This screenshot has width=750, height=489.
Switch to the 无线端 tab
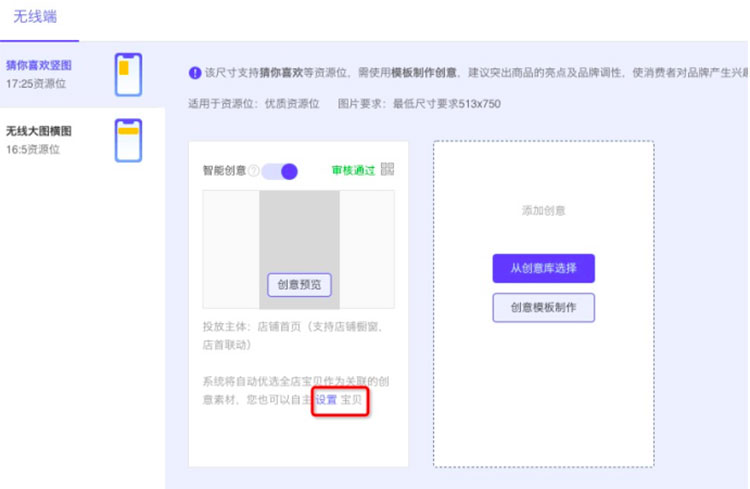pos(34,18)
